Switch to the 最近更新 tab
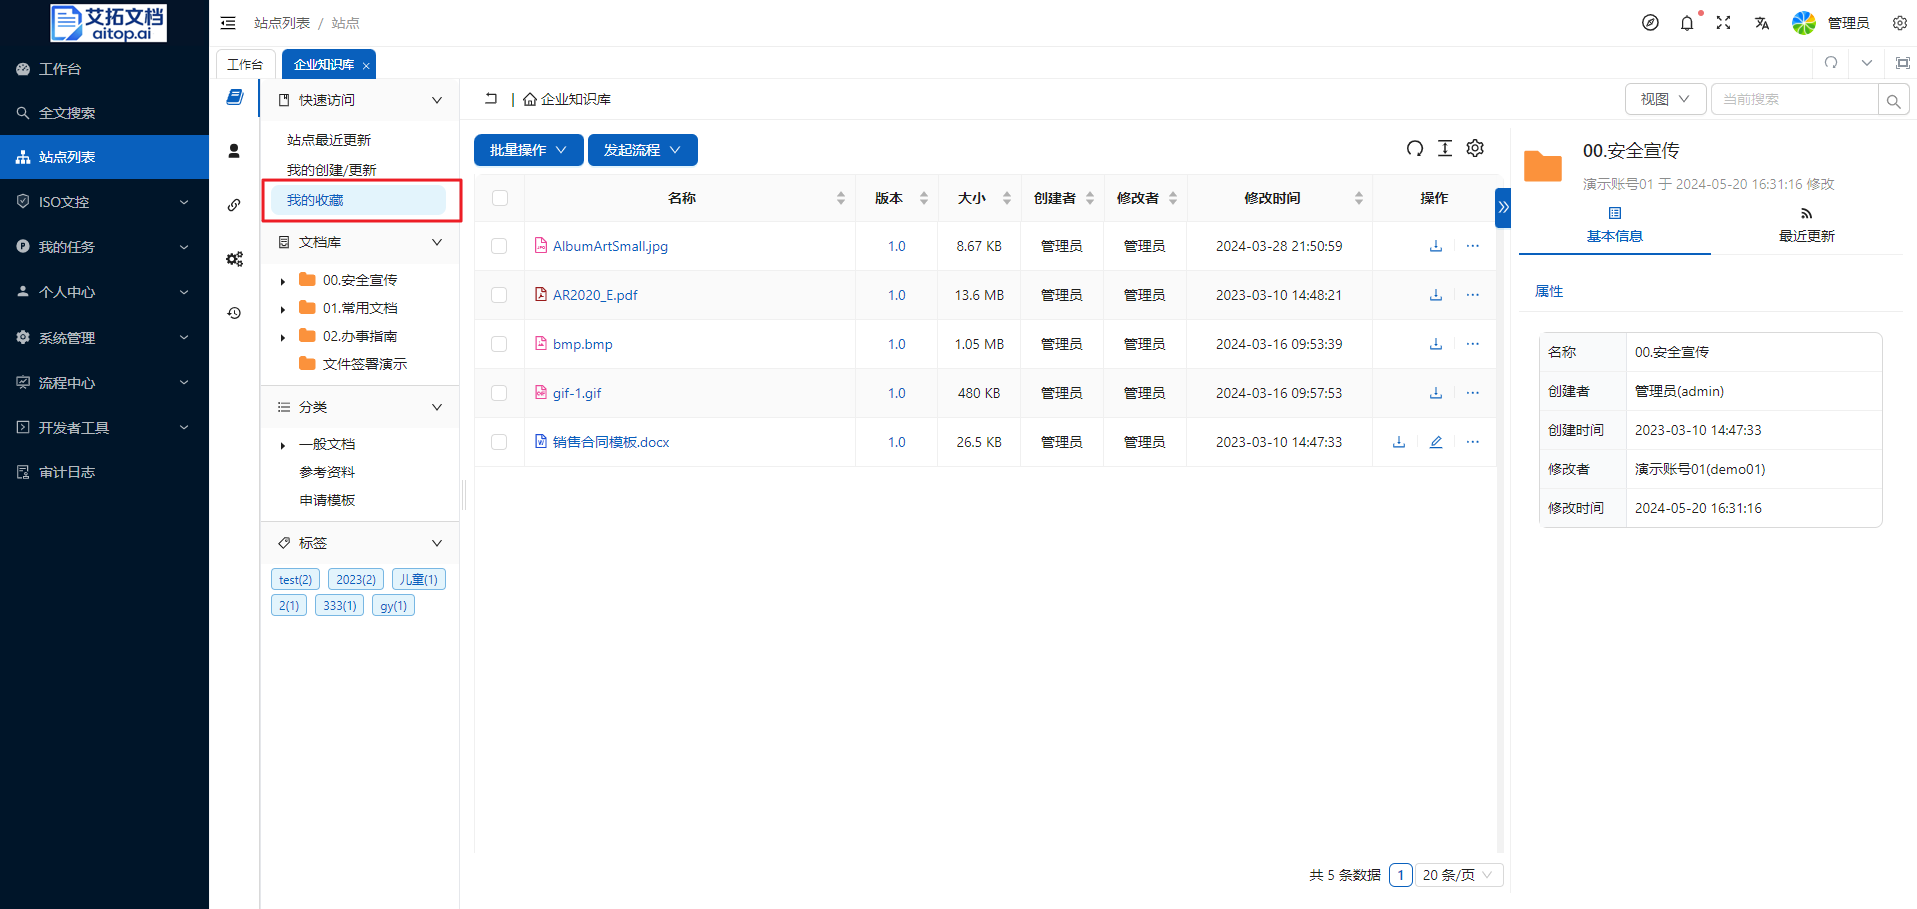 (1806, 226)
